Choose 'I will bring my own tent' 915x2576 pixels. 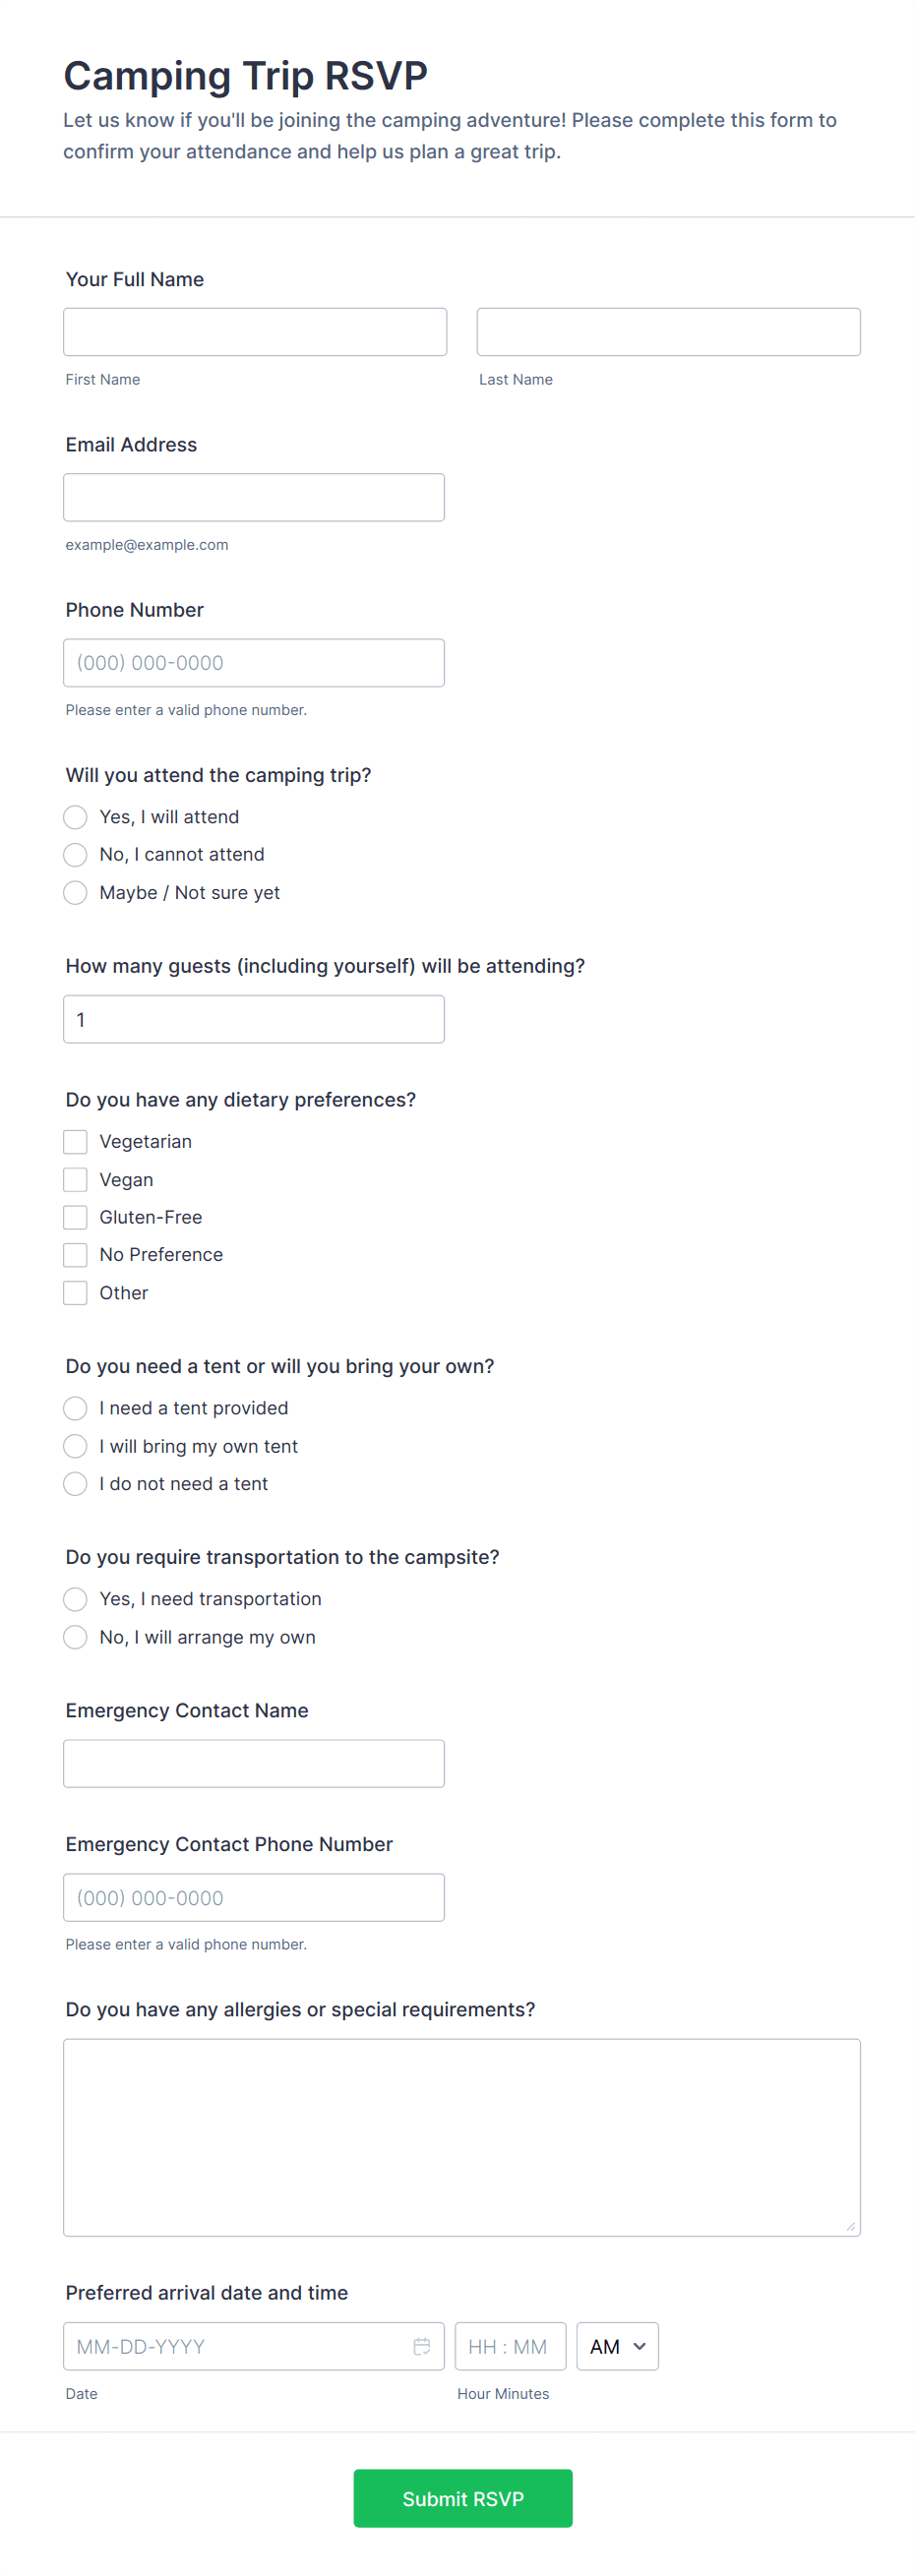tap(75, 1446)
